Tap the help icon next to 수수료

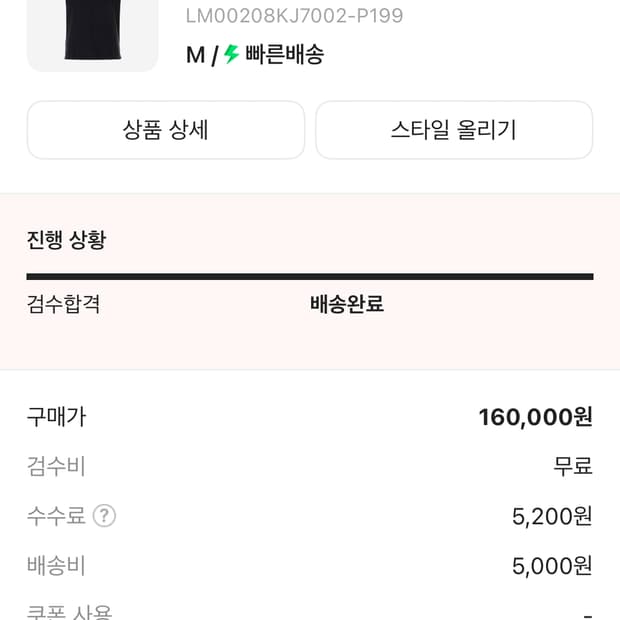(x=105, y=516)
